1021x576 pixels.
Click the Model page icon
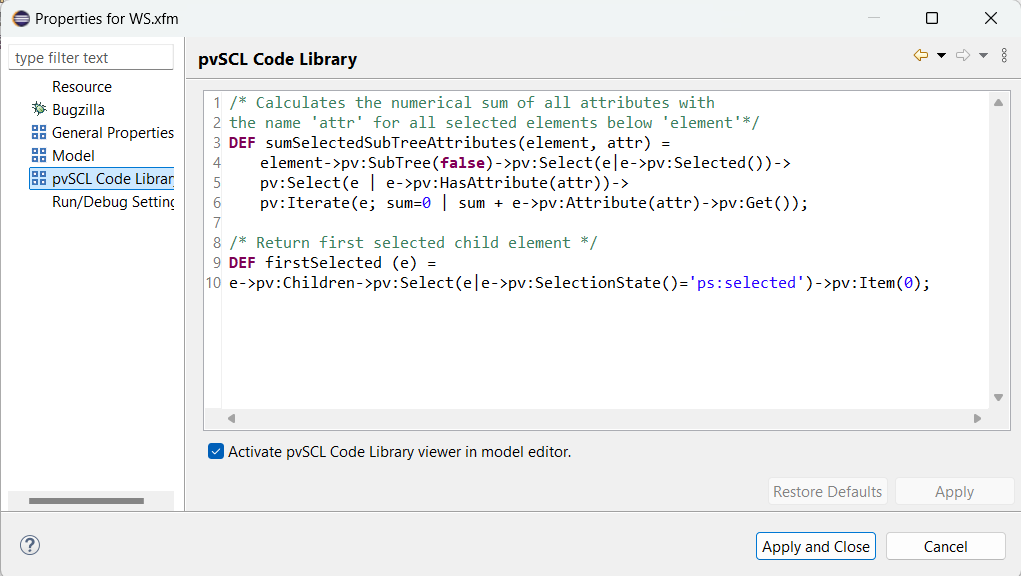(x=37, y=155)
